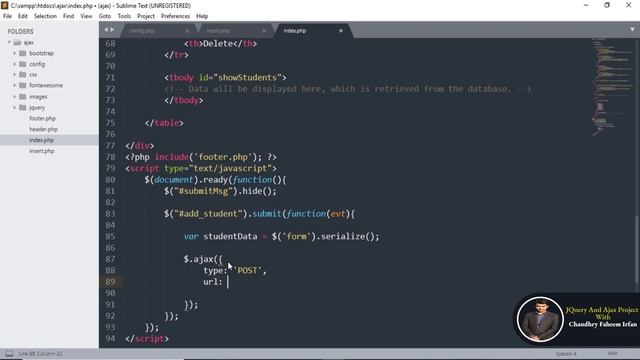Image resolution: width=640 pixels, height=360 pixels.
Task: Click the FOLDERS sidebar heading
Action: (20, 31)
